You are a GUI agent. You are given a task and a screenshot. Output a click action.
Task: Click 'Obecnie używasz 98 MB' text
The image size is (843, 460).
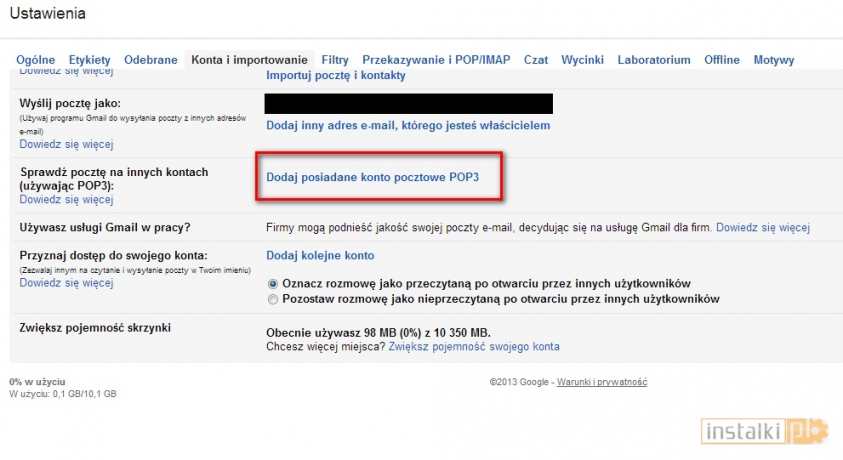378,333
